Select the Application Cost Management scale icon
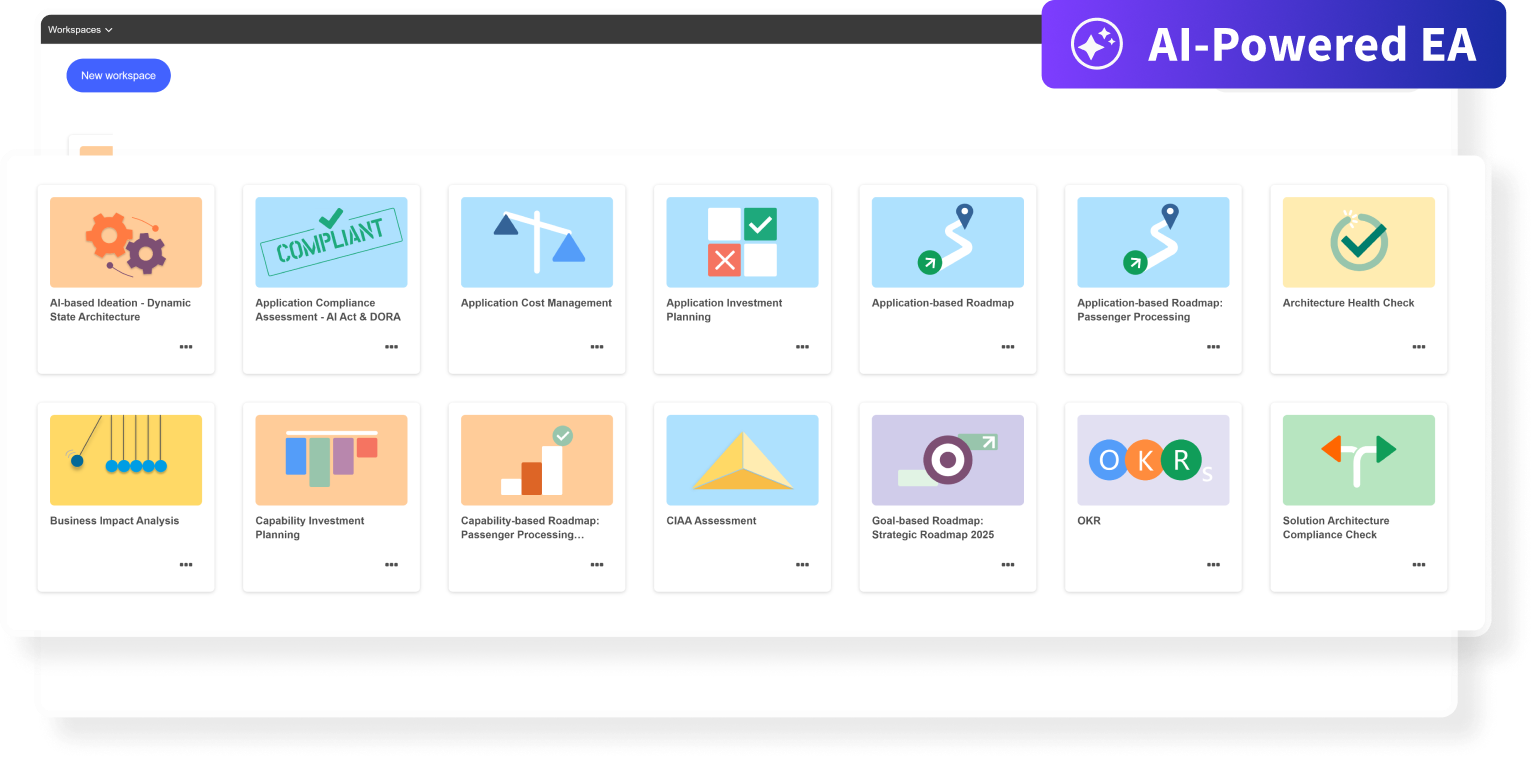This screenshot has height=761, width=1535. pos(537,242)
